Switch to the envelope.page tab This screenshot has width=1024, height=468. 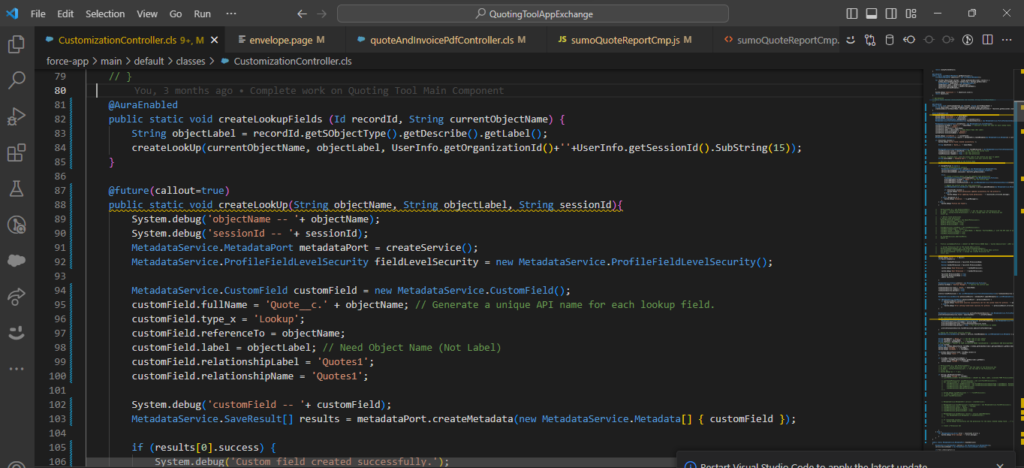point(282,40)
